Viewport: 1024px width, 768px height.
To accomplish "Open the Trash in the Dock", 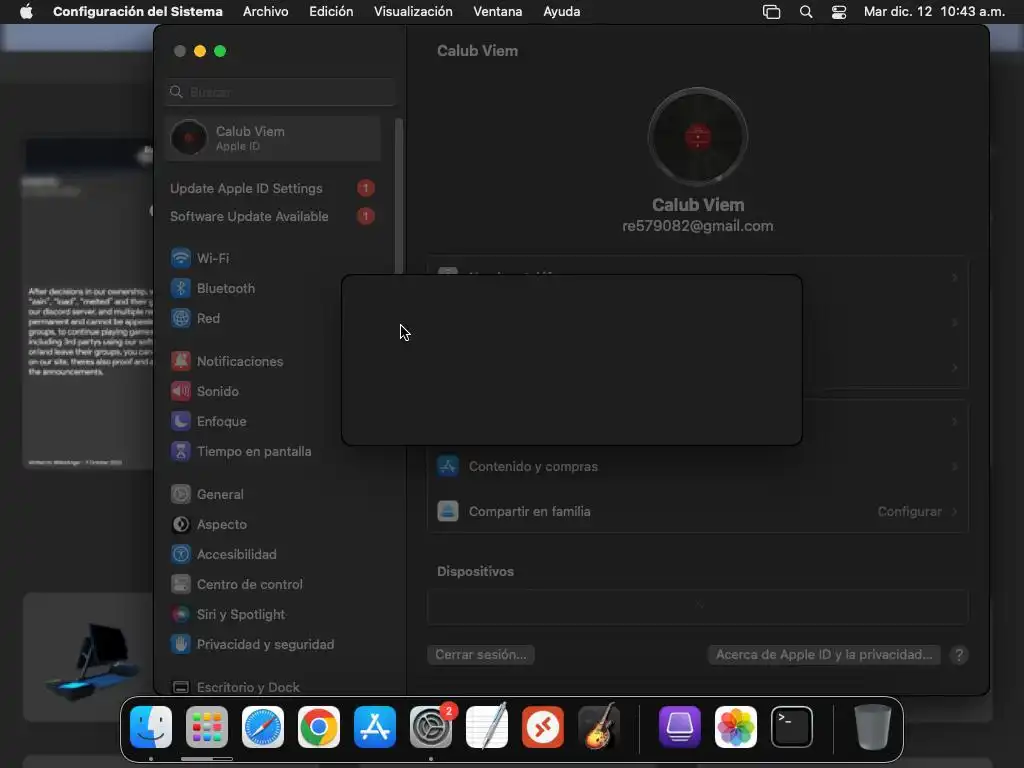I will tap(872, 727).
